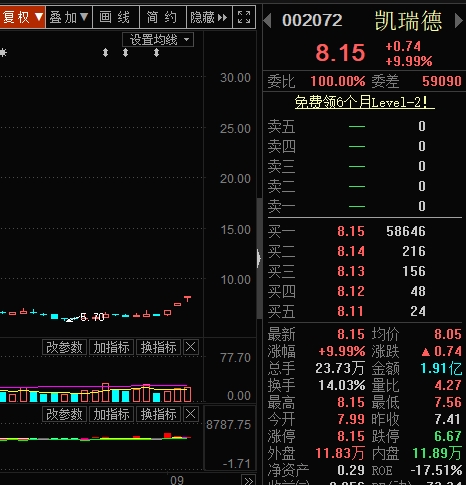Click the 昨收 value 7.41

click(x=448, y=419)
